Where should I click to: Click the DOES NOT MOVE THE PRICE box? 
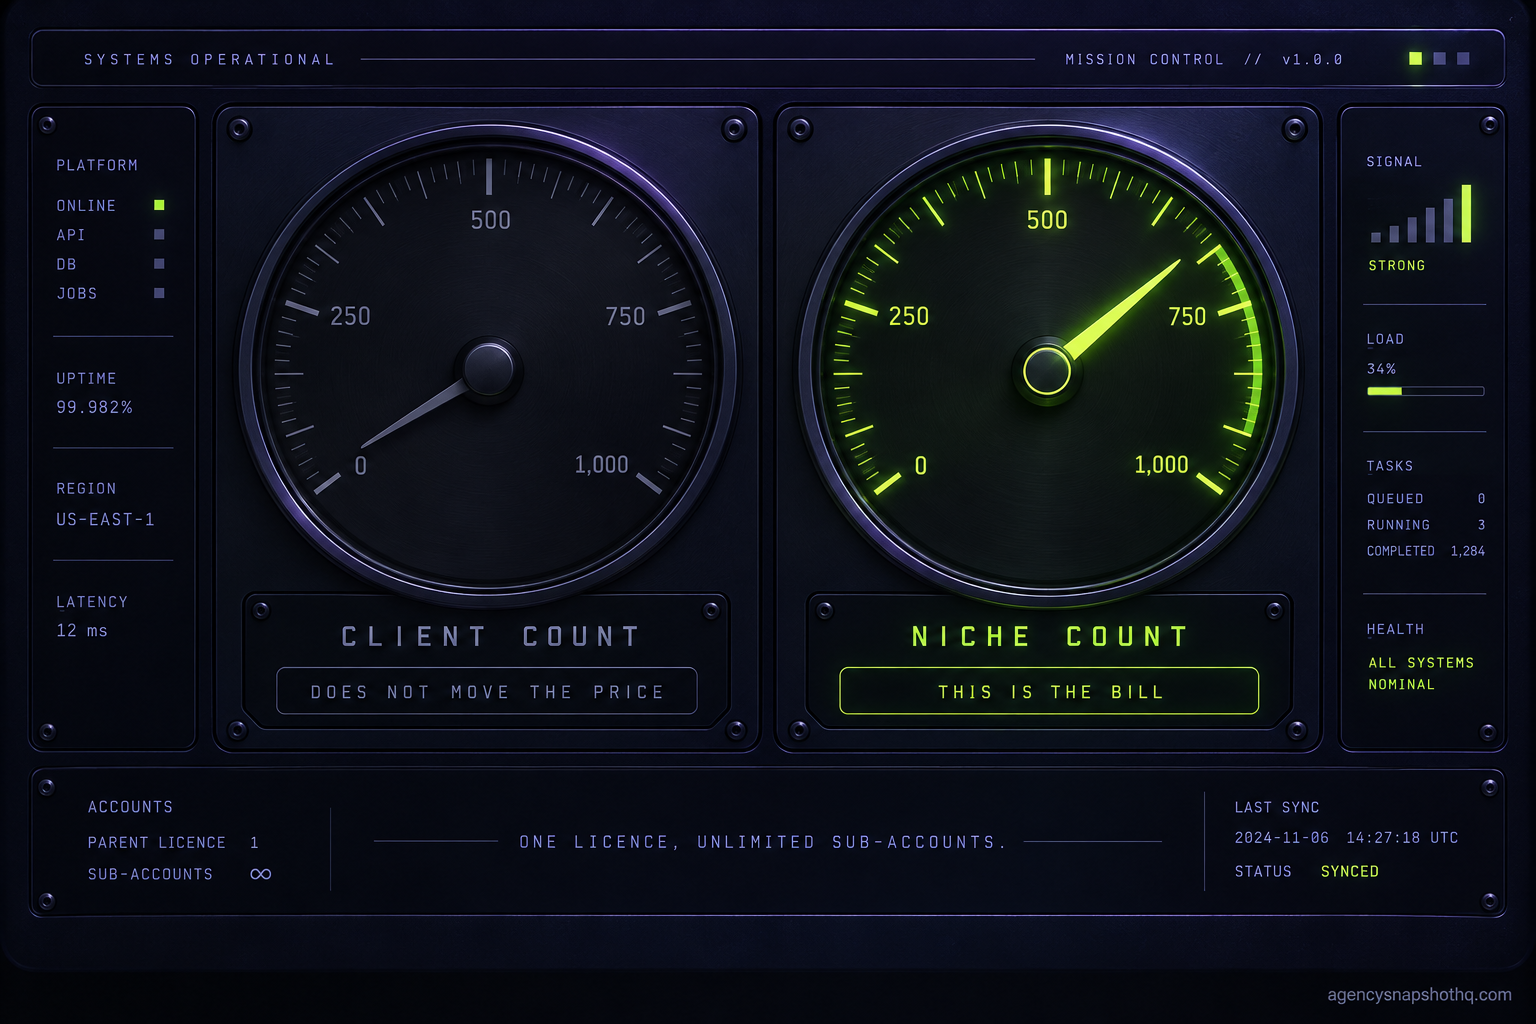tap(487, 691)
